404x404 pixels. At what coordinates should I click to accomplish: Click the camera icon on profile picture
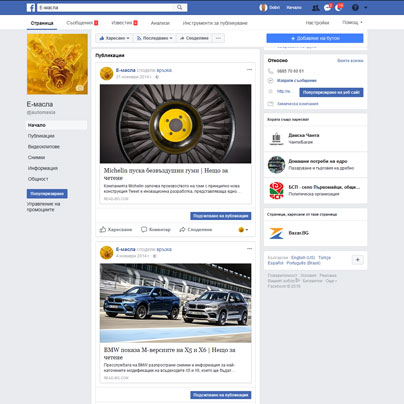(x=80, y=88)
